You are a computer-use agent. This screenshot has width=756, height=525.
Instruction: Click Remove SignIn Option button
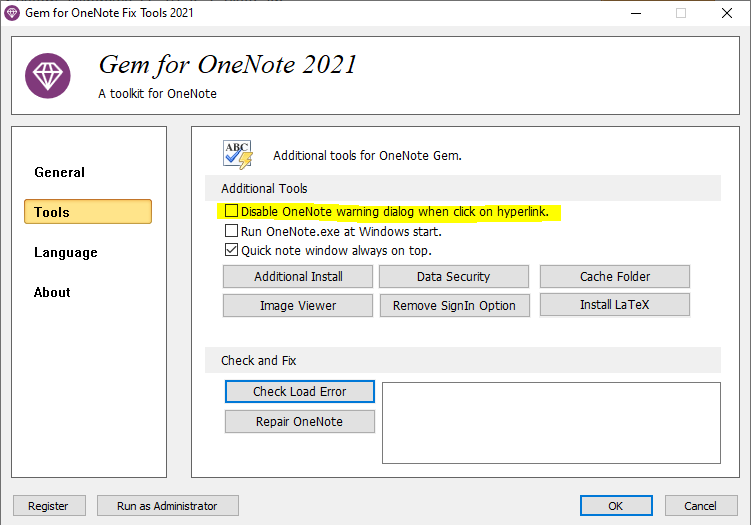pyautogui.click(x=454, y=306)
